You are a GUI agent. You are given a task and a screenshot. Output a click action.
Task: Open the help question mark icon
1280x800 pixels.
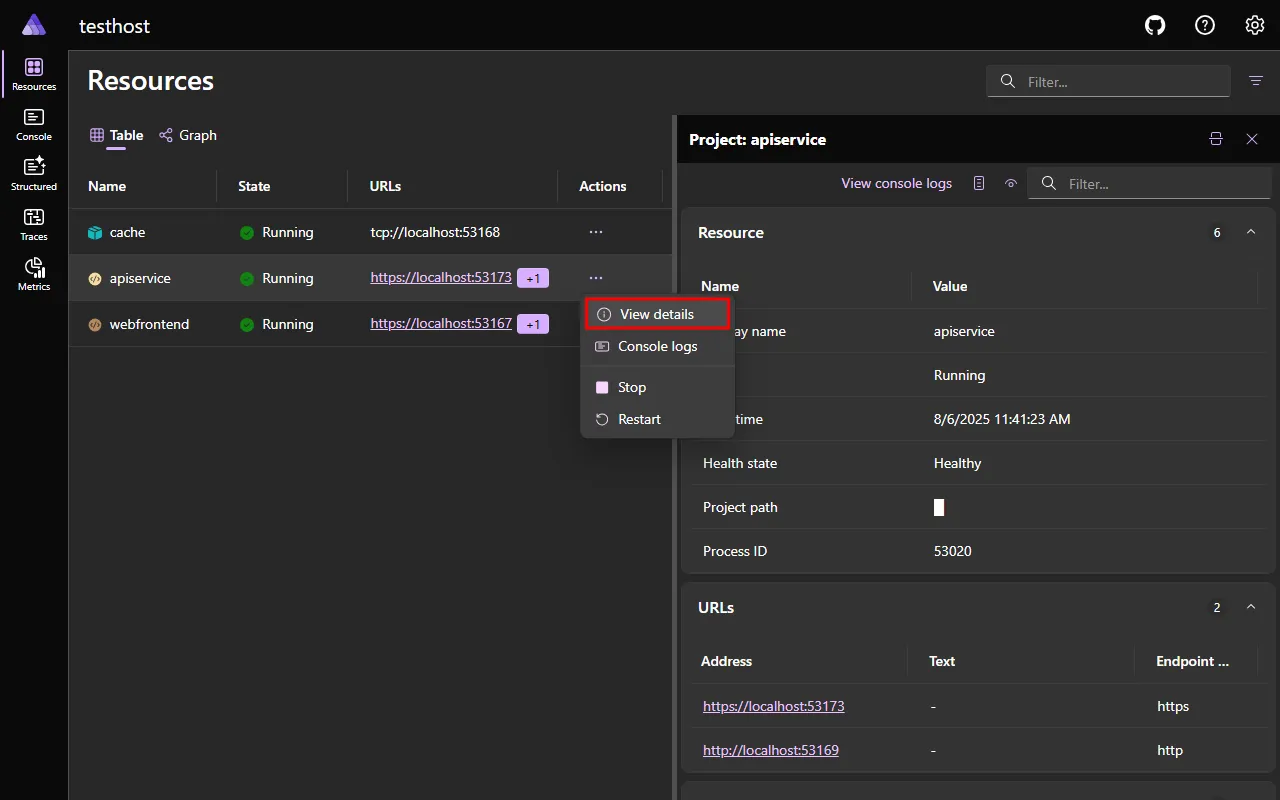[1205, 25]
